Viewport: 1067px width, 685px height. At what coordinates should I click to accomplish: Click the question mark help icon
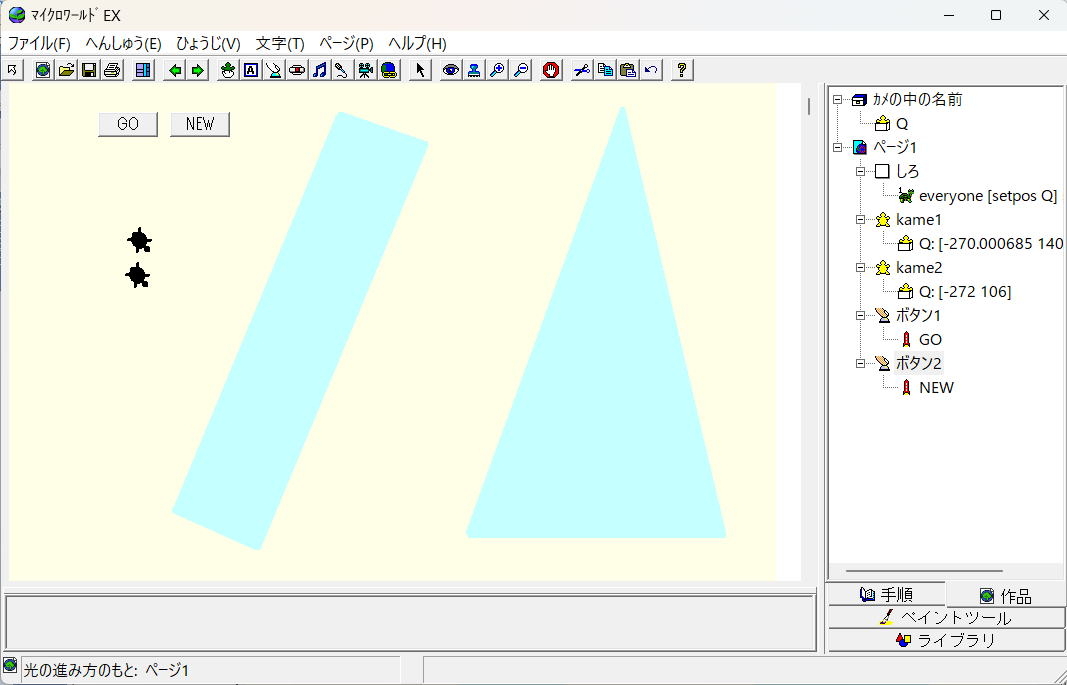682,69
